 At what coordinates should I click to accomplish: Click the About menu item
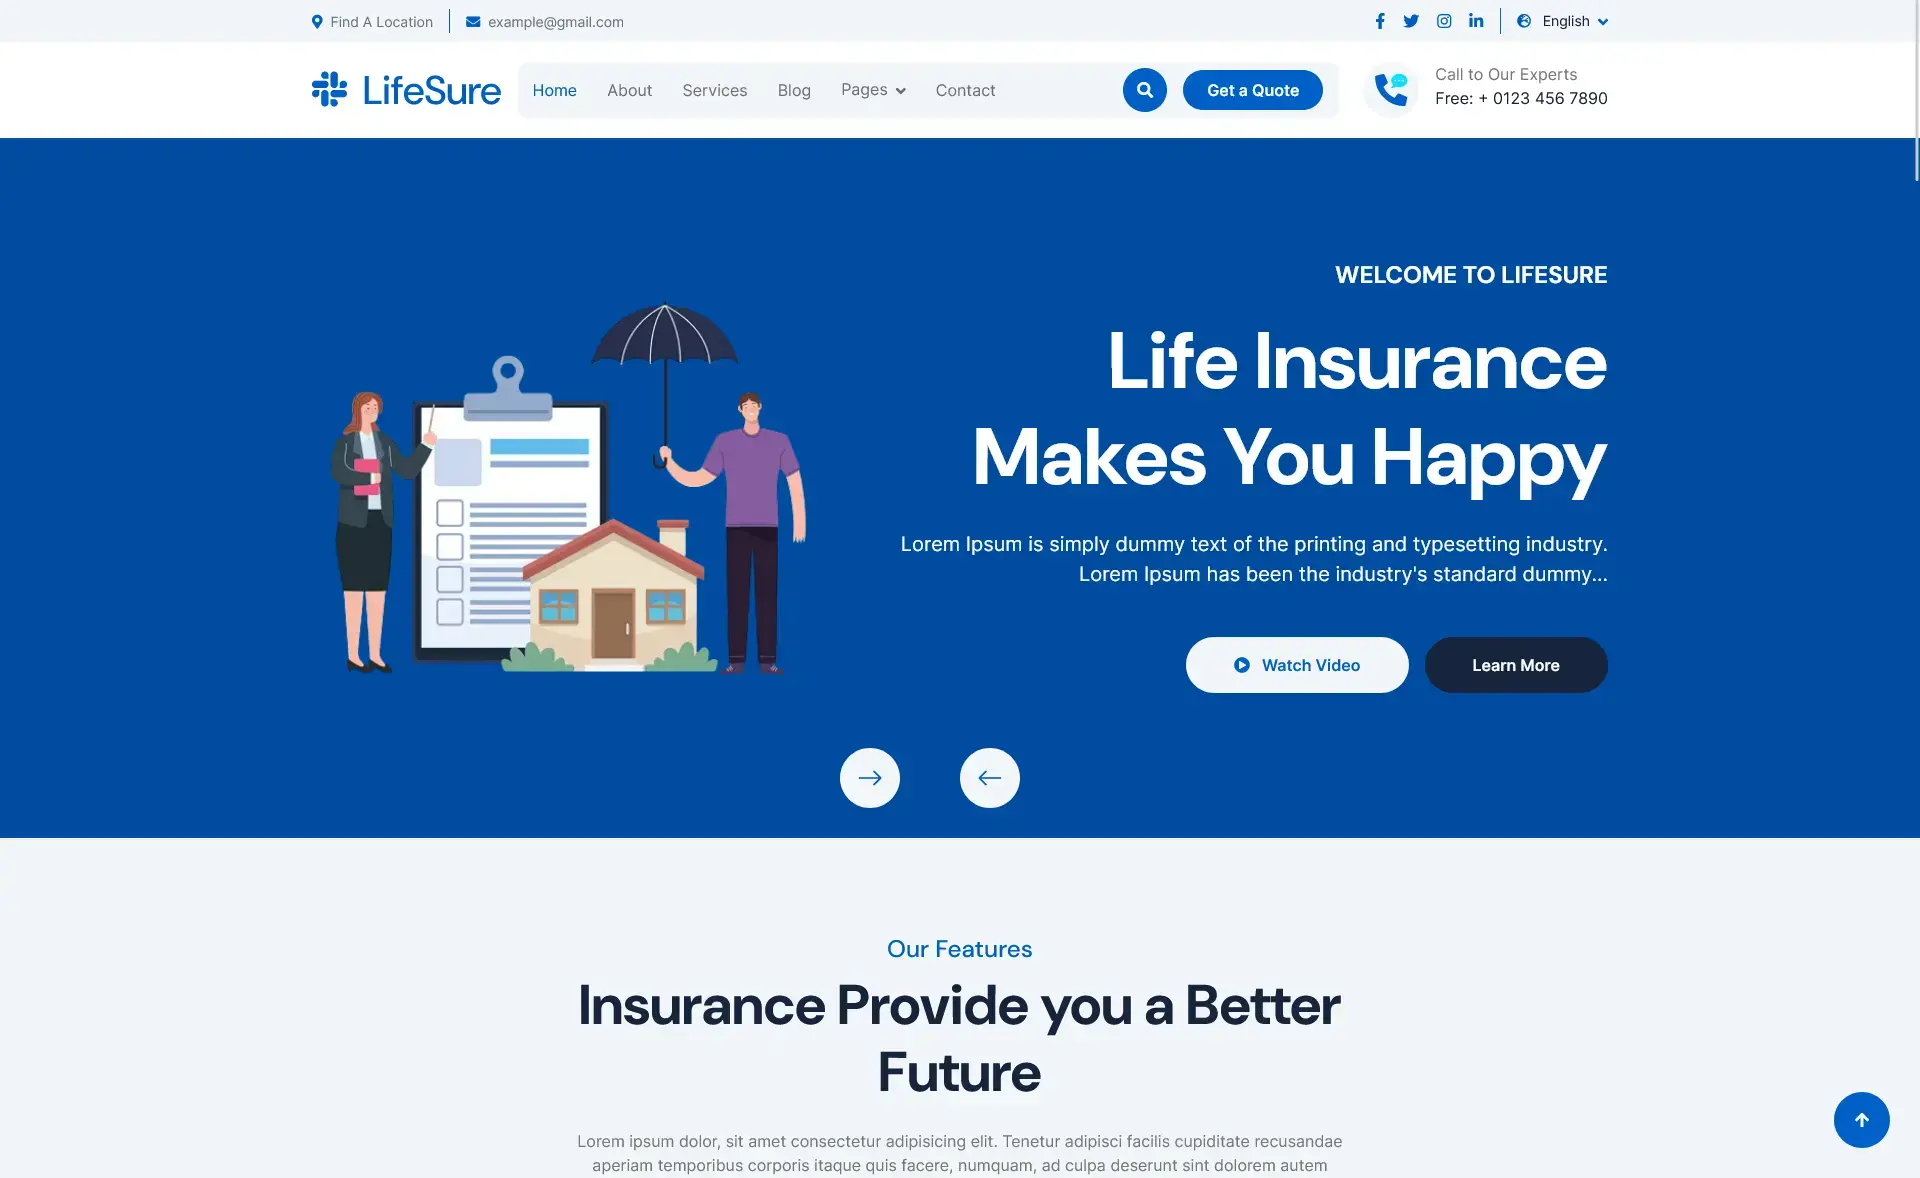click(629, 89)
